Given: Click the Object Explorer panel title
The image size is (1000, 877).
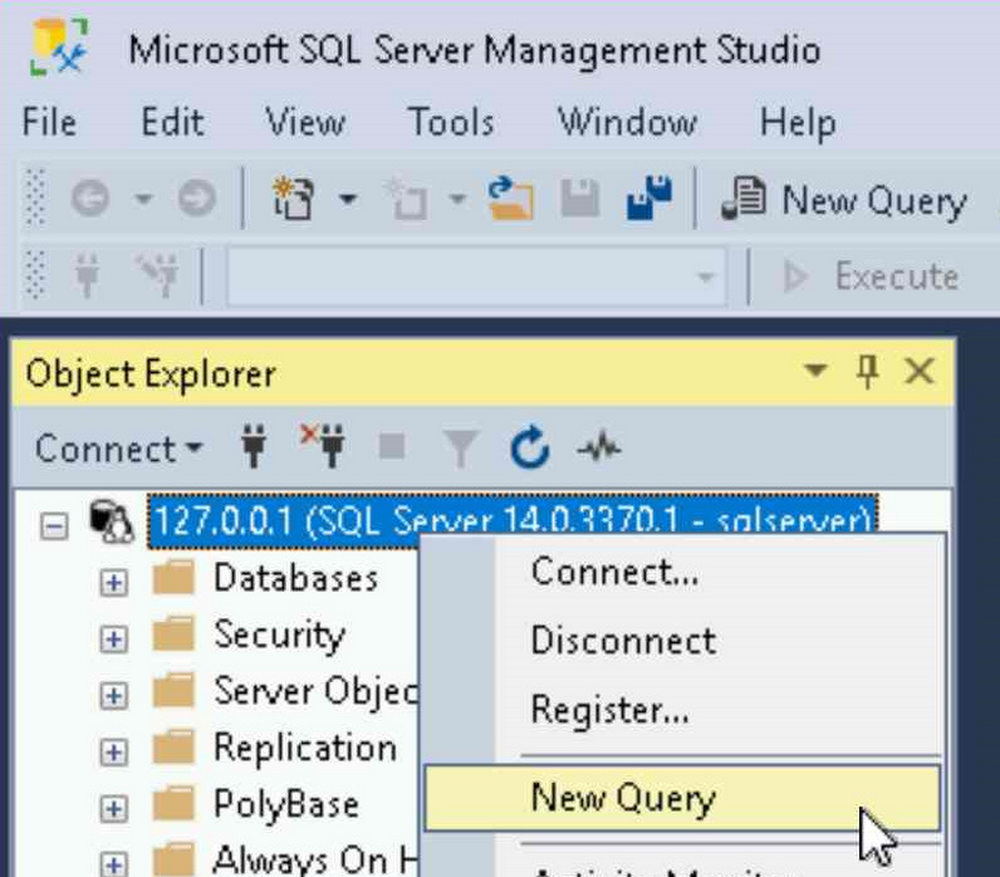Looking at the screenshot, I should 151,373.
